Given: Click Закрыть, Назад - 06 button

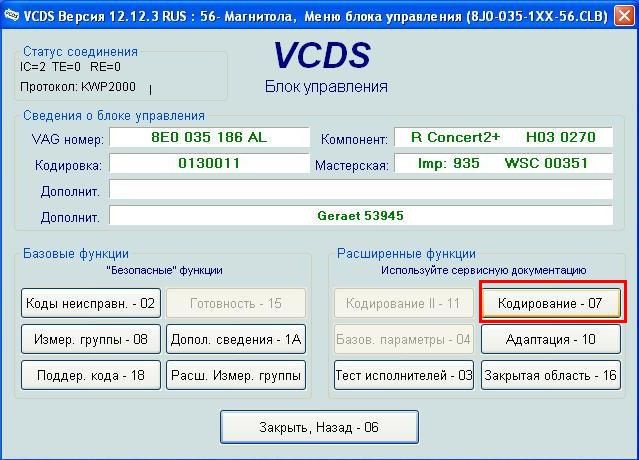Looking at the screenshot, I should 319,427.
